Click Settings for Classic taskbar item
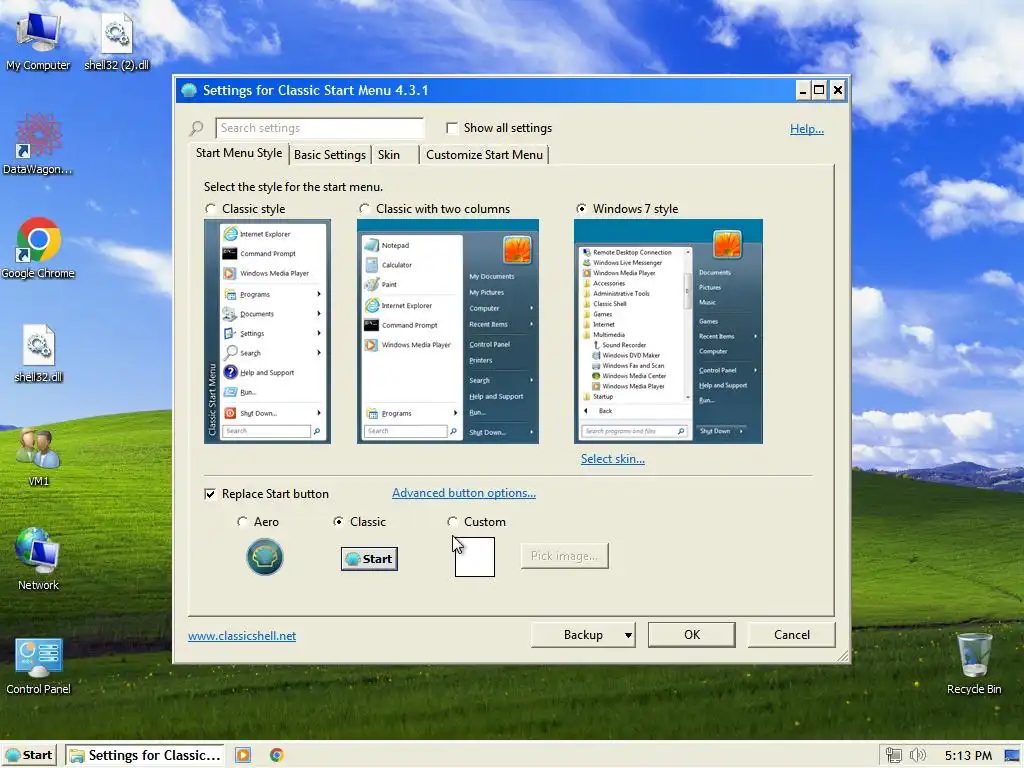The height and width of the screenshot is (768, 1024). pos(145,755)
